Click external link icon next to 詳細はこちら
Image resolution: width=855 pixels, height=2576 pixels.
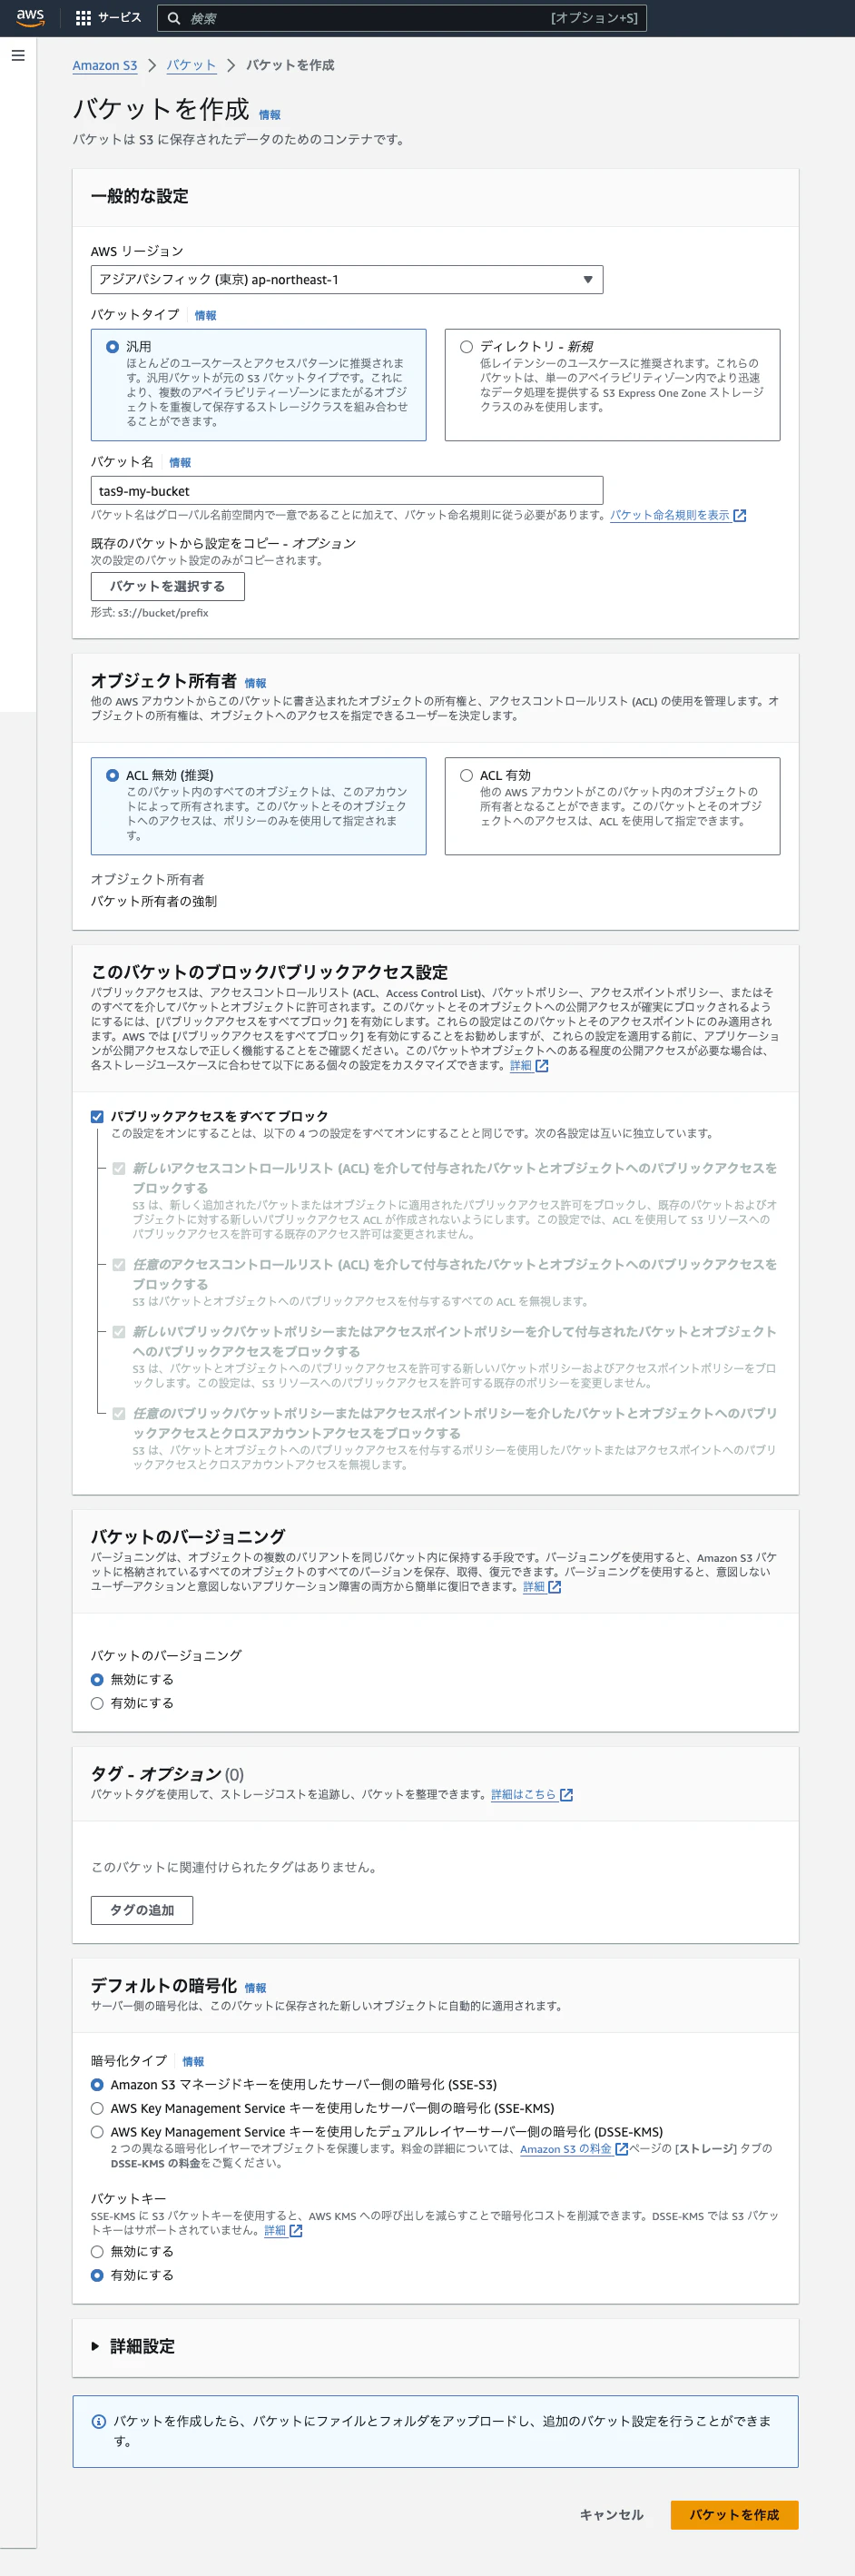pos(566,1795)
